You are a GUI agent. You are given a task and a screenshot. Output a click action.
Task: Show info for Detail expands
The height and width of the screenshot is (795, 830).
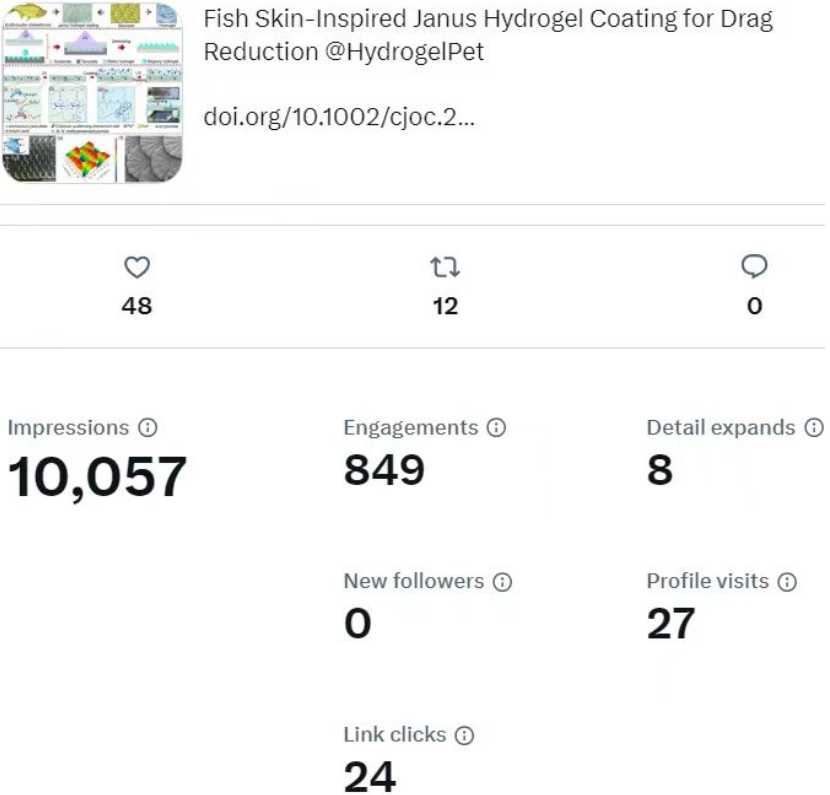pyautogui.click(x=814, y=428)
